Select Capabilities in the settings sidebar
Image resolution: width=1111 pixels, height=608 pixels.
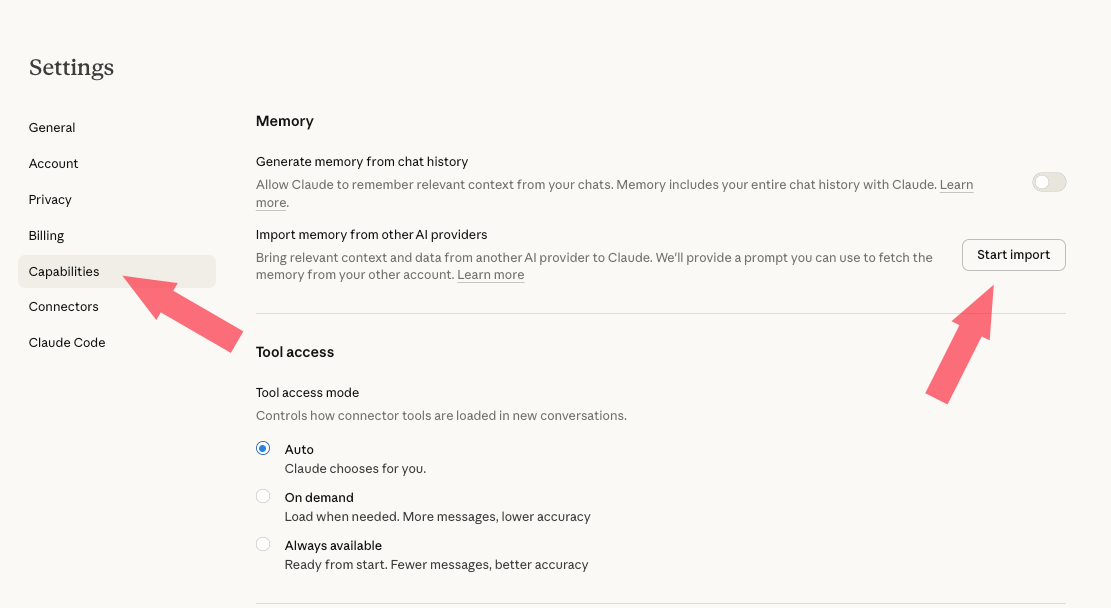pos(64,272)
